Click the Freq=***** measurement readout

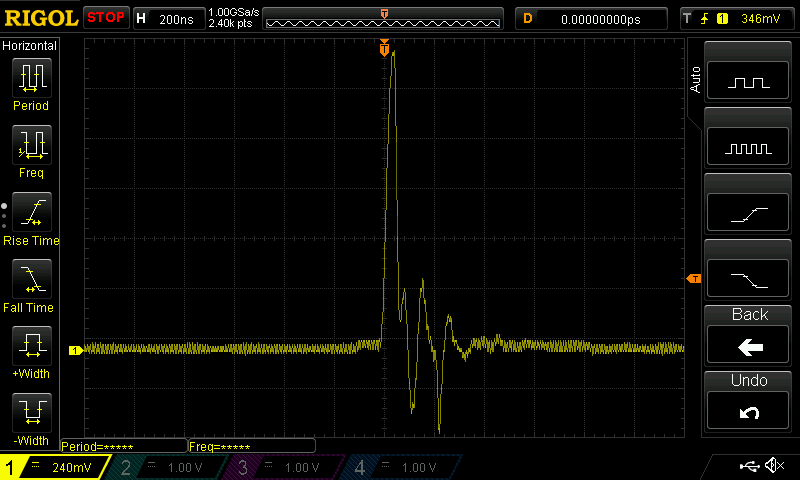(252, 446)
